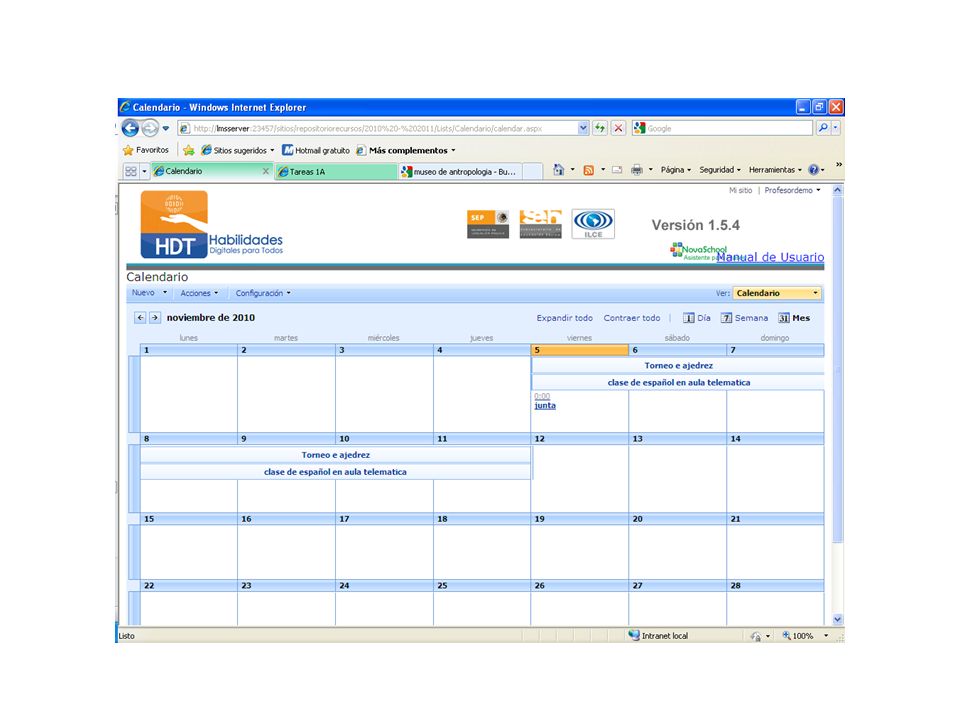960x720 pixels.
Task: Open the Sitios sugeridos favorites link
Action: pos(237,150)
